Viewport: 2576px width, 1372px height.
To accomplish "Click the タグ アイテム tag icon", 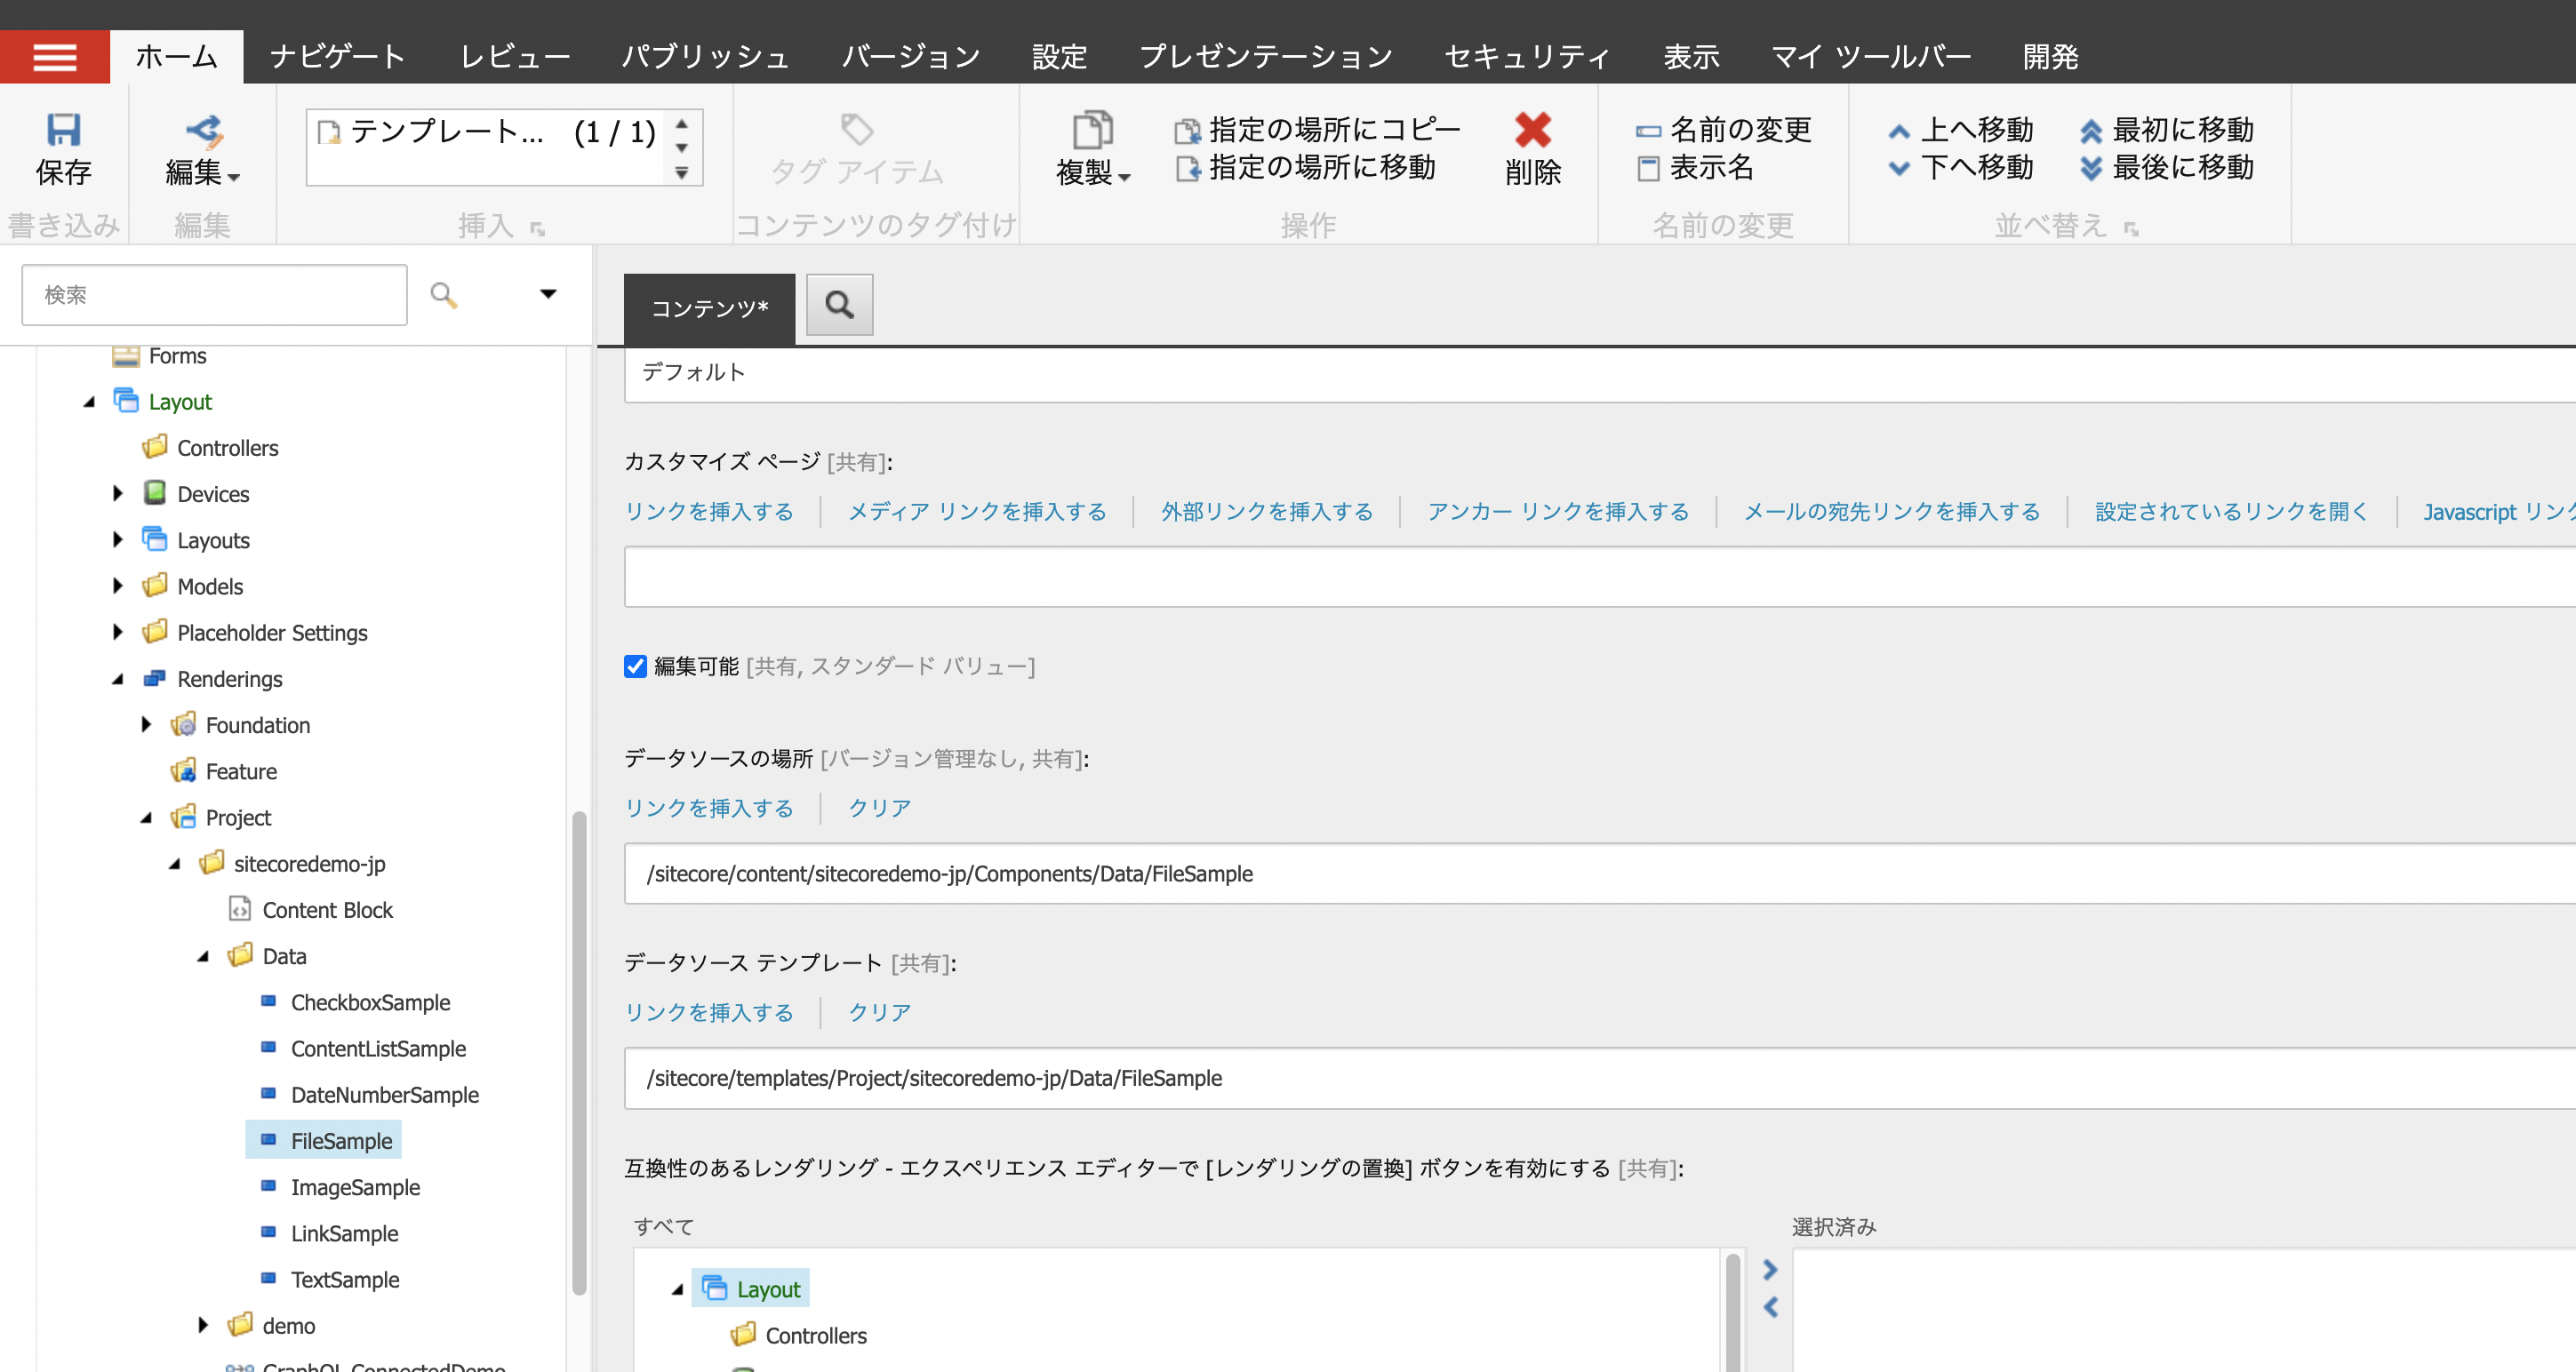I will click(x=857, y=130).
